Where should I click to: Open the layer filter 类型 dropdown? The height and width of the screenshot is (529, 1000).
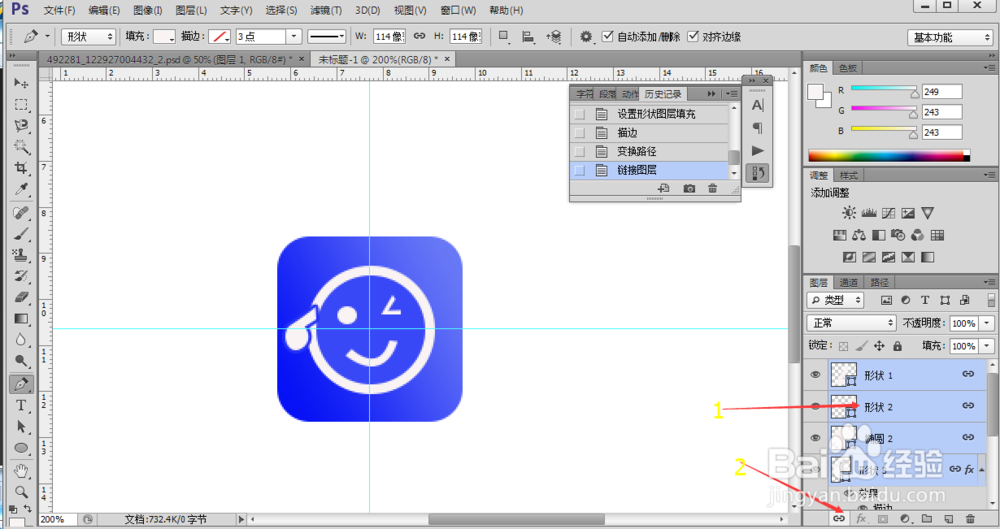835,300
